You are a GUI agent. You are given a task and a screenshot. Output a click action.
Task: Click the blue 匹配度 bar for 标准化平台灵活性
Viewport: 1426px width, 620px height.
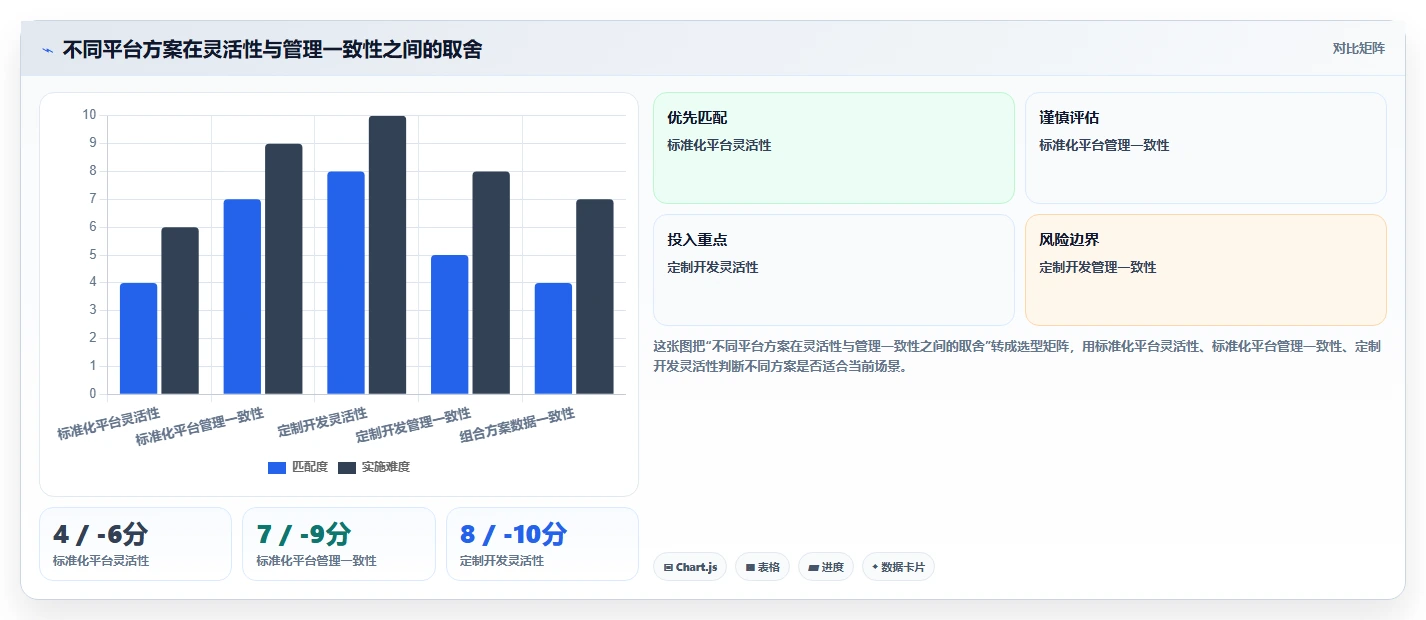(x=139, y=338)
